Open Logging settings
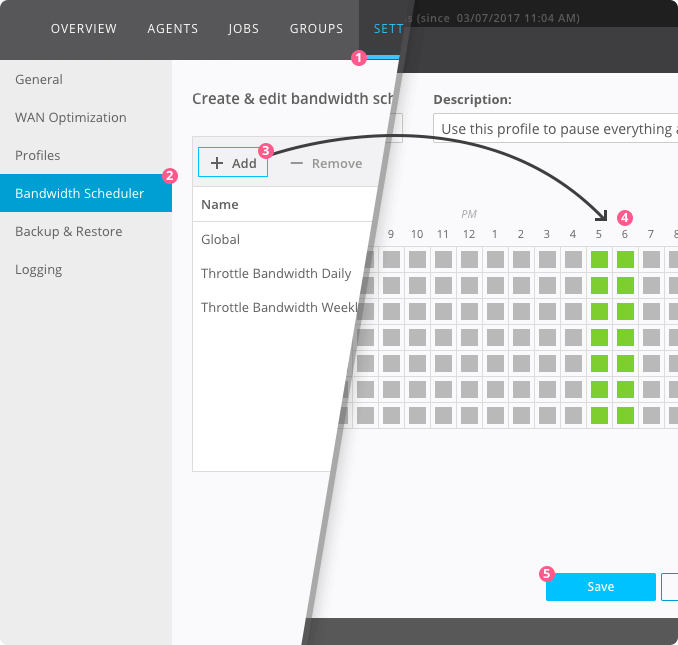 [86, 269]
